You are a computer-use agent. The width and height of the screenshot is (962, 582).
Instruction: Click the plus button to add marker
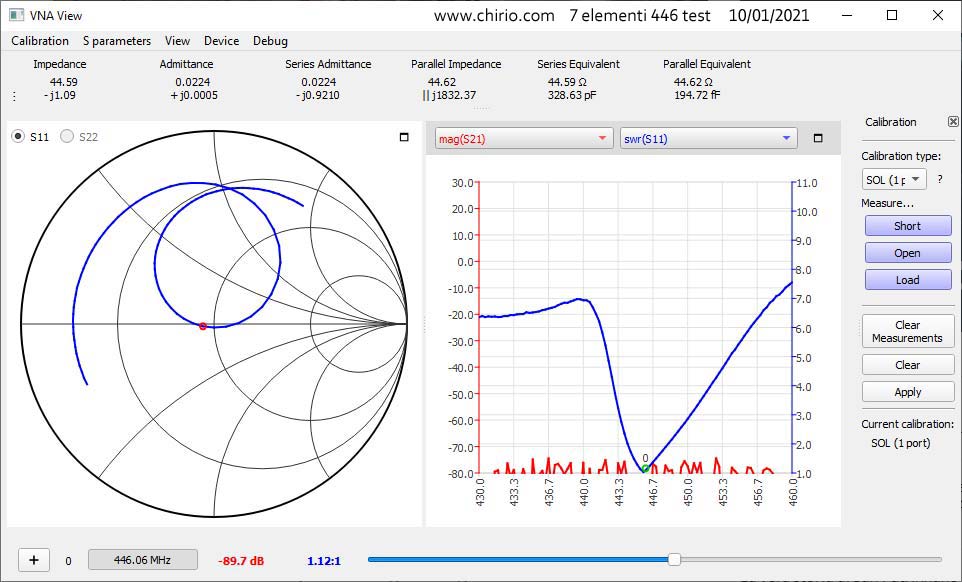[x=33, y=560]
